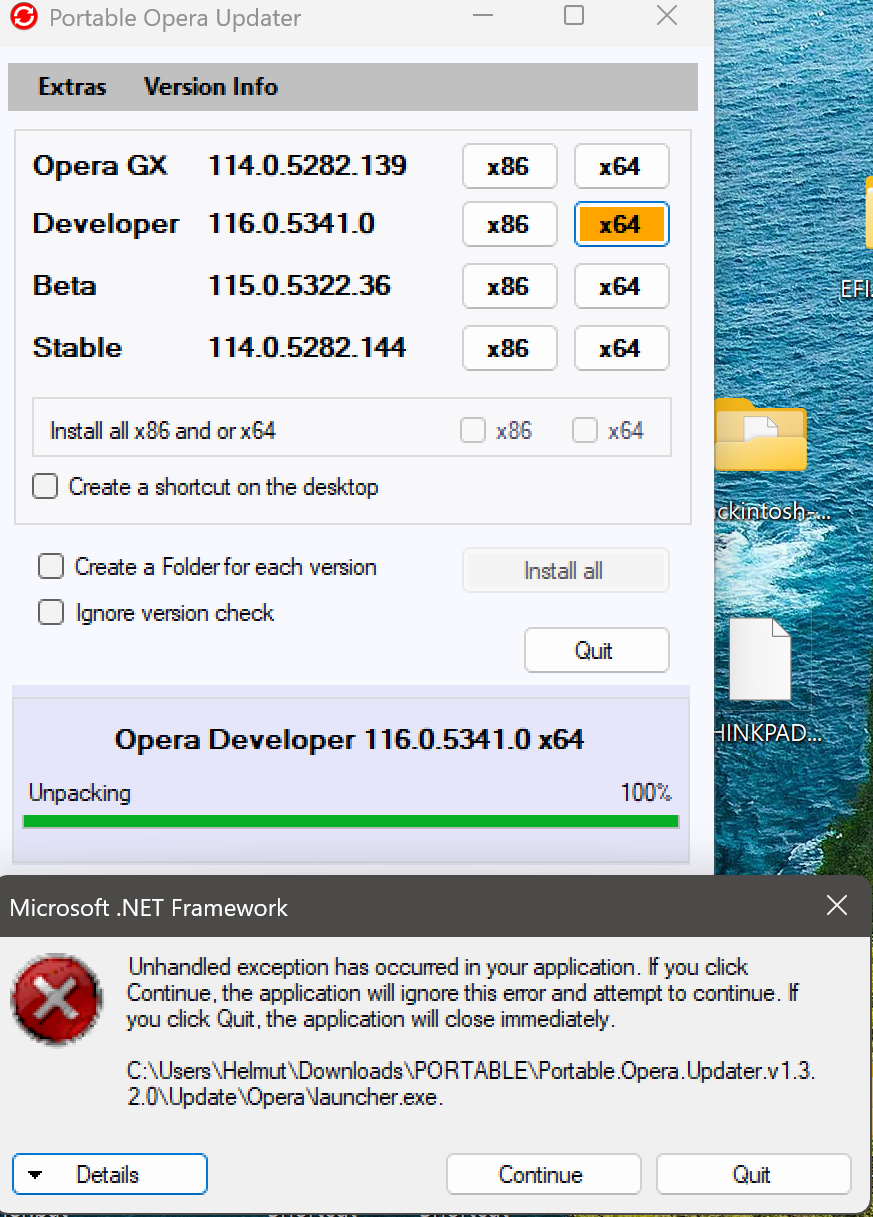Click the 100% progress value
873x1217 pixels.
coord(646,794)
